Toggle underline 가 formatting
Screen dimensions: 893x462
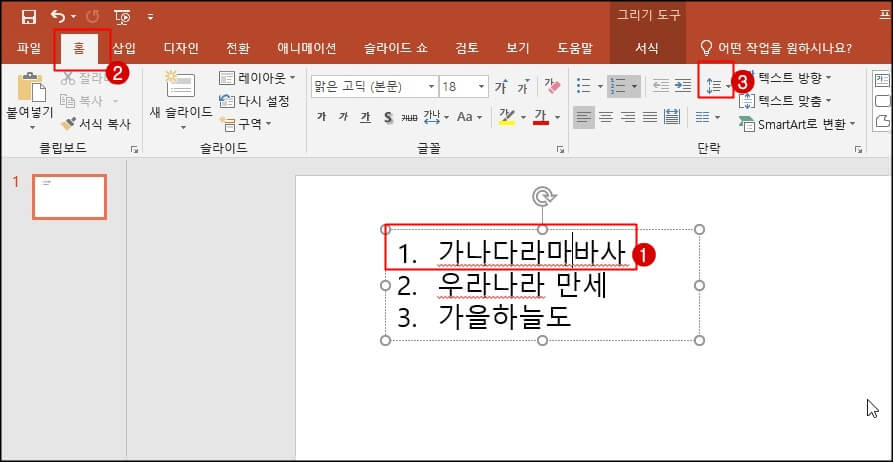(365, 117)
